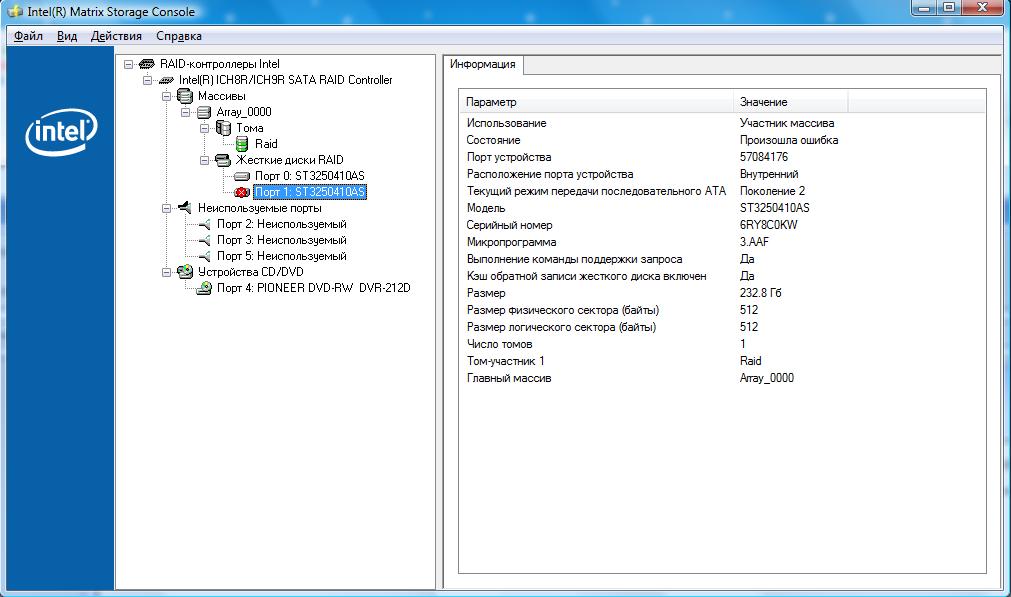Click the Состояние parameter row
The image size is (1011, 597).
722,140
